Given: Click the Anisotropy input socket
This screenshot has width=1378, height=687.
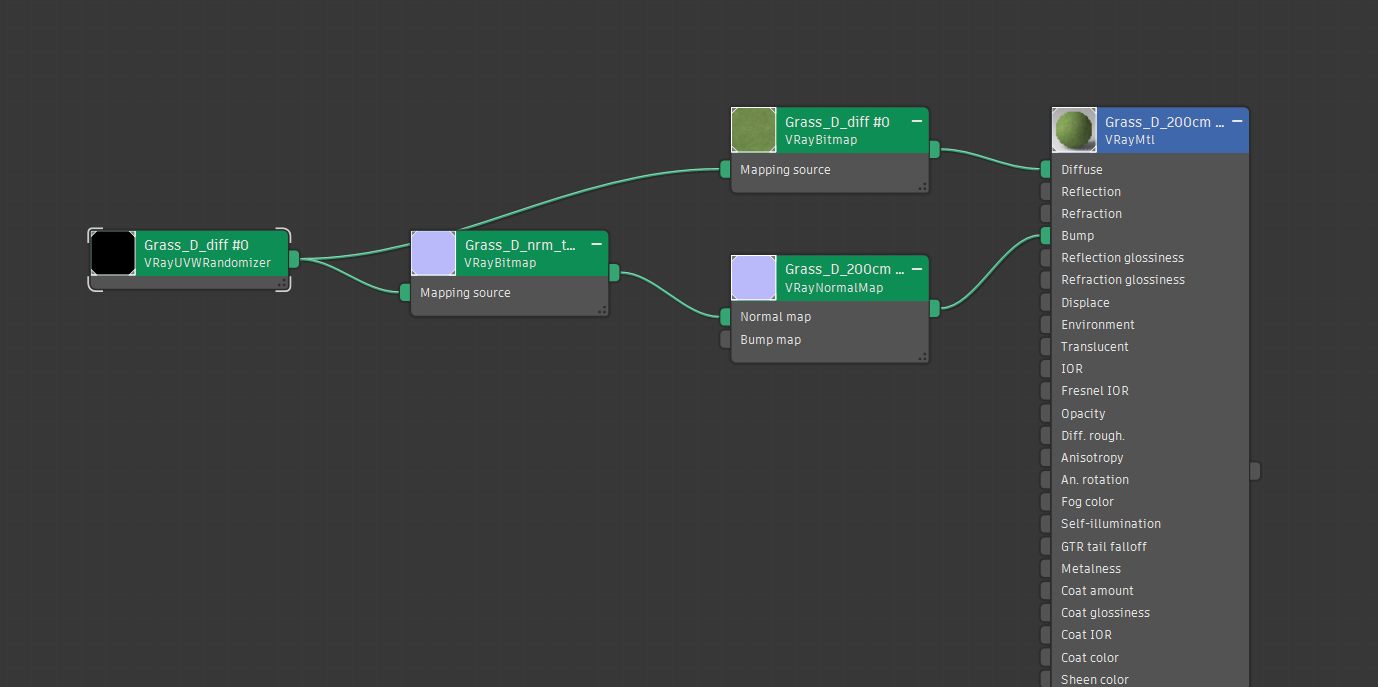Looking at the screenshot, I should coord(1045,457).
